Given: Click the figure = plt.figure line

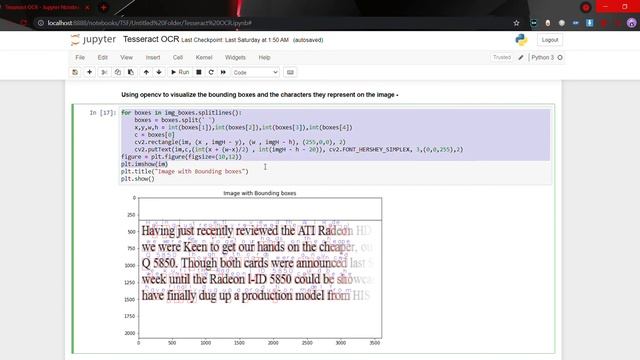Looking at the screenshot, I should [x=181, y=157].
